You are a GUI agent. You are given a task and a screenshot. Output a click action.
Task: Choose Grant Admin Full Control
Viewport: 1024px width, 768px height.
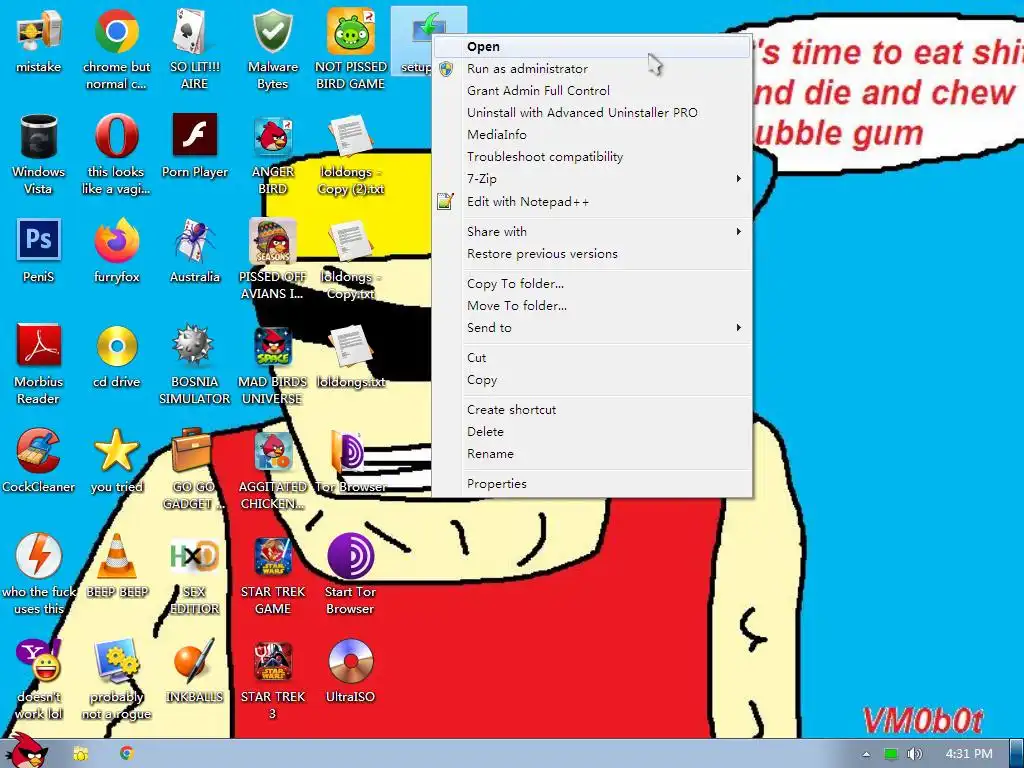(x=592, y=91)
